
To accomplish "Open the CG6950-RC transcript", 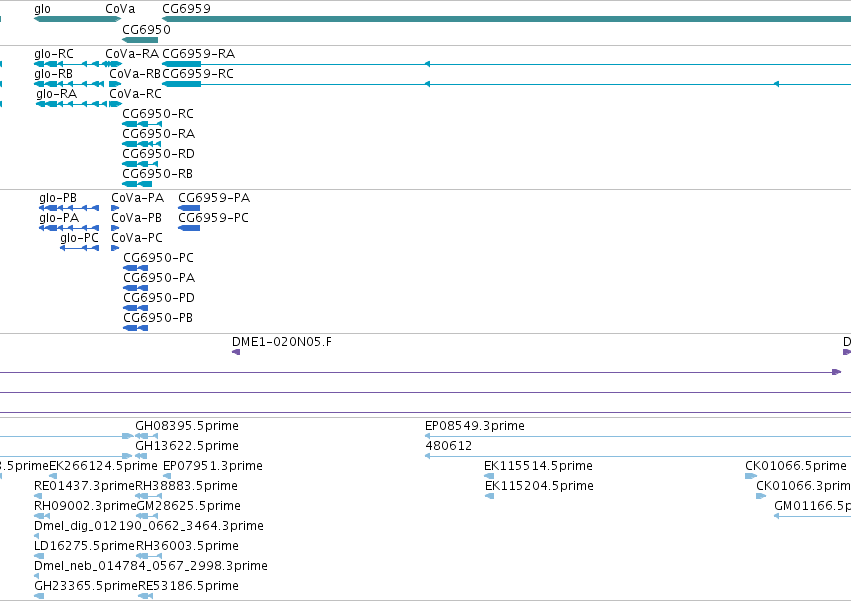I will (x=158, y=114).
